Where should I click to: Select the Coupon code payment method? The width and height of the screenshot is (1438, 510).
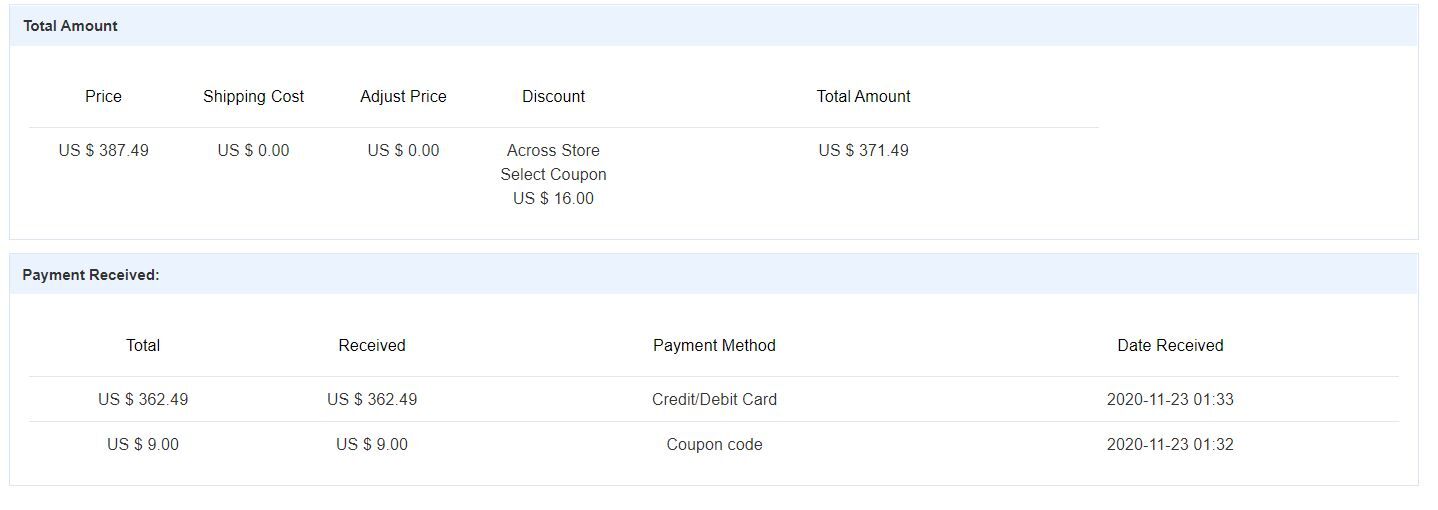tap(714, 444)
